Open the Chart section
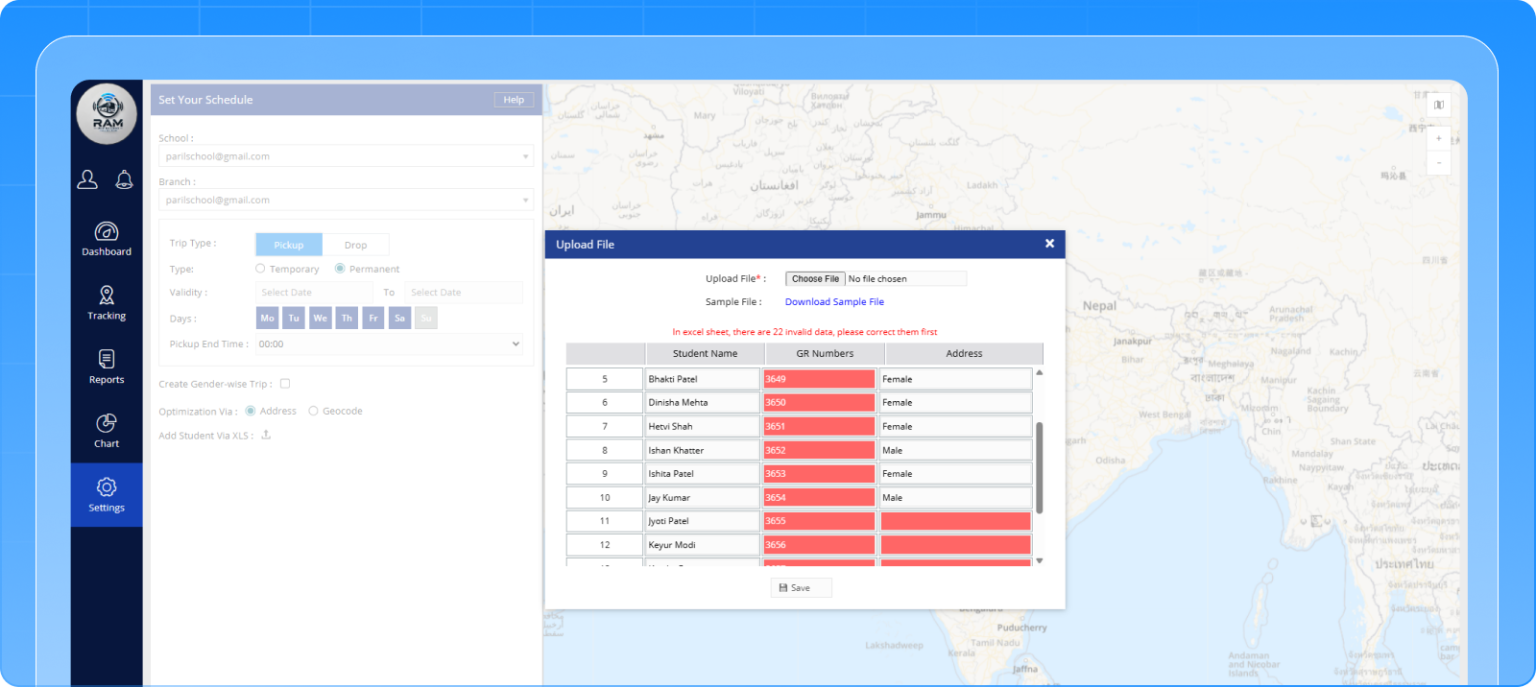1536x687 pixels. pos(106,431)
